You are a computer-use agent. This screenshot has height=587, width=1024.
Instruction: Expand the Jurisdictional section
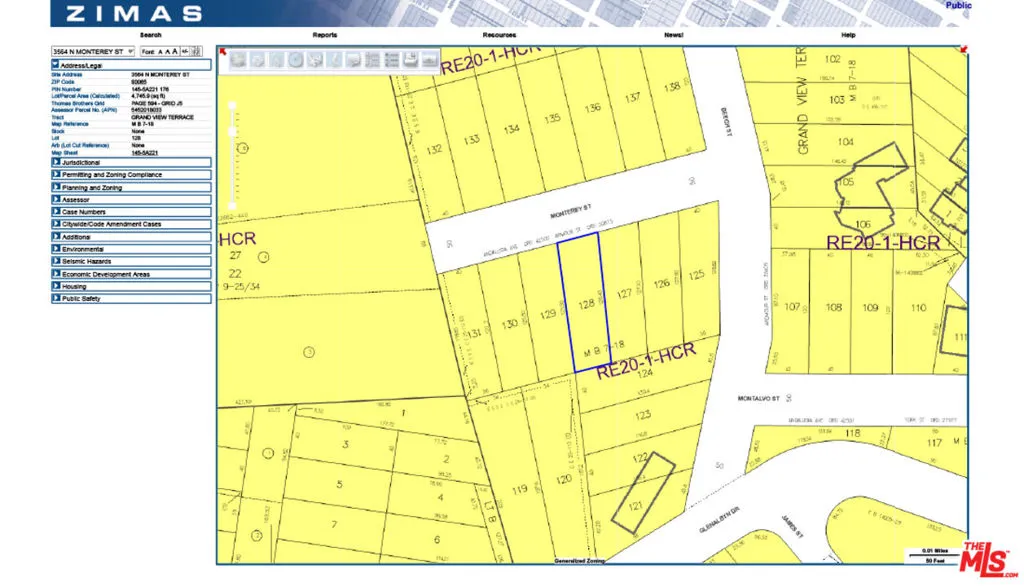click(x=130, y=162)
